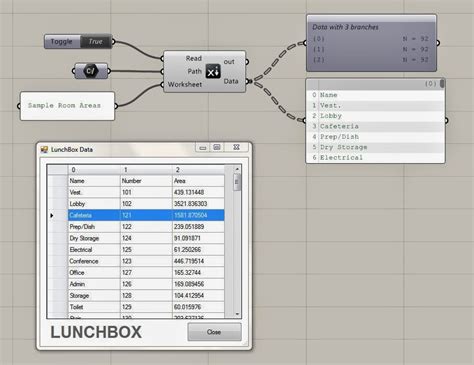Select the Cafeteria row marker arrow
Image resolution: width=474 pixels, height=365 pixels.
tap(52, 216)
